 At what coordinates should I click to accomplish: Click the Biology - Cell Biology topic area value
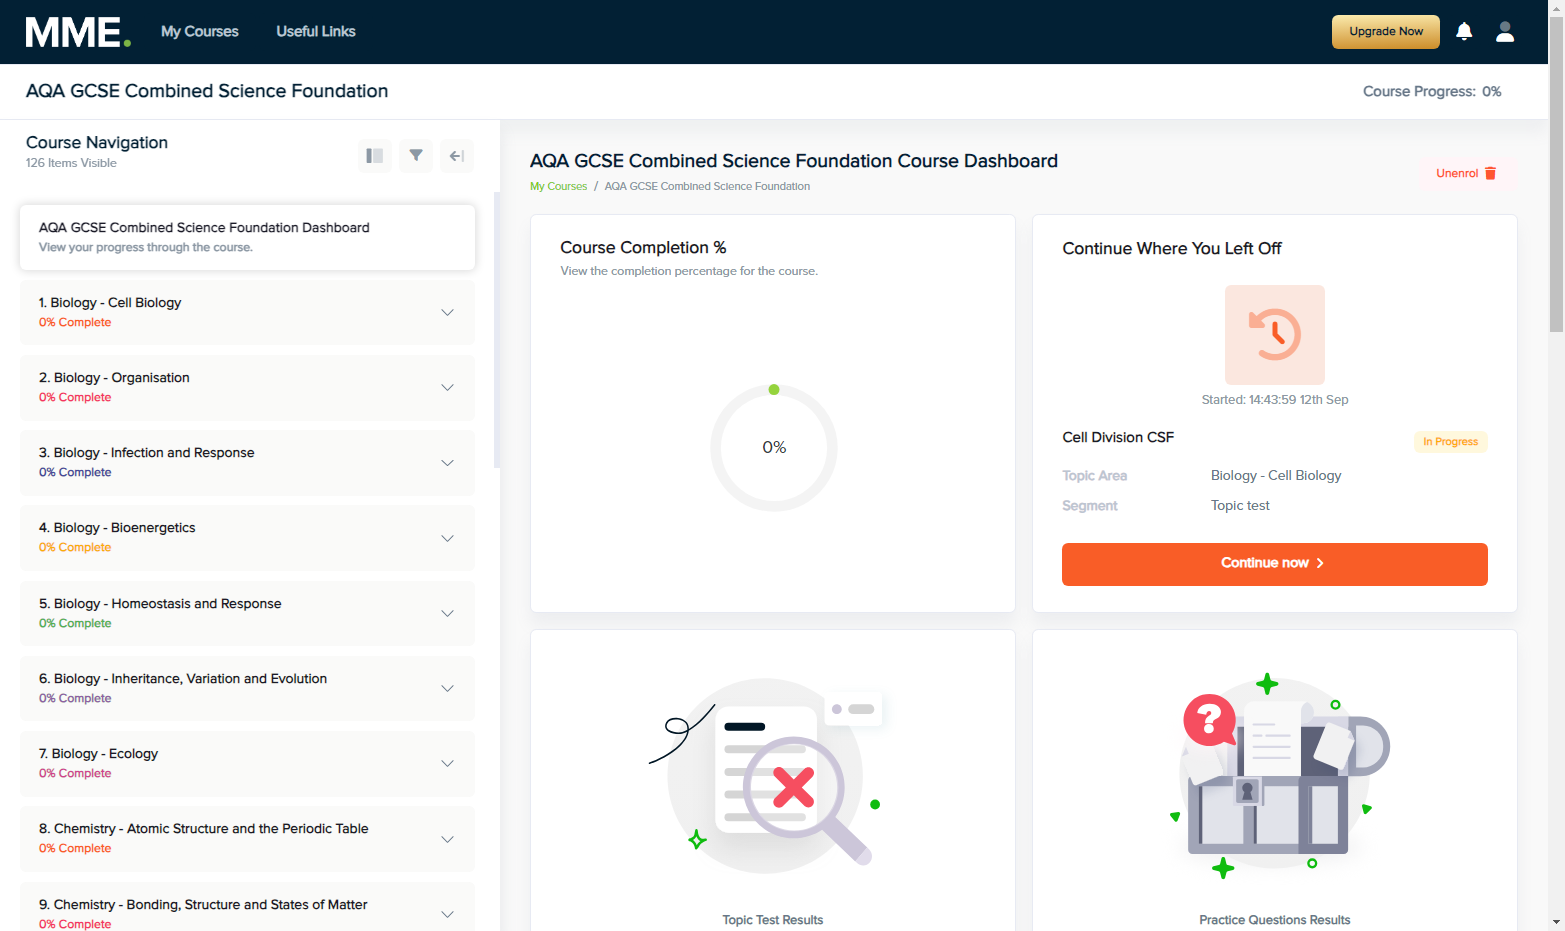(1276, 476)
